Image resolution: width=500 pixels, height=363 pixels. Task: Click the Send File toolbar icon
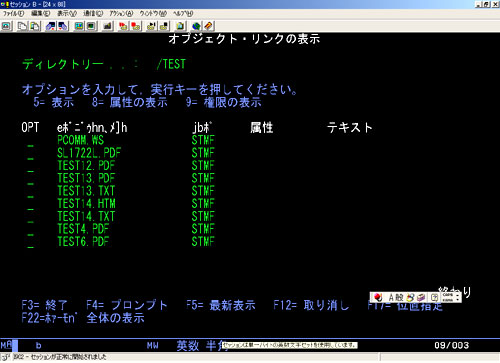51,26
